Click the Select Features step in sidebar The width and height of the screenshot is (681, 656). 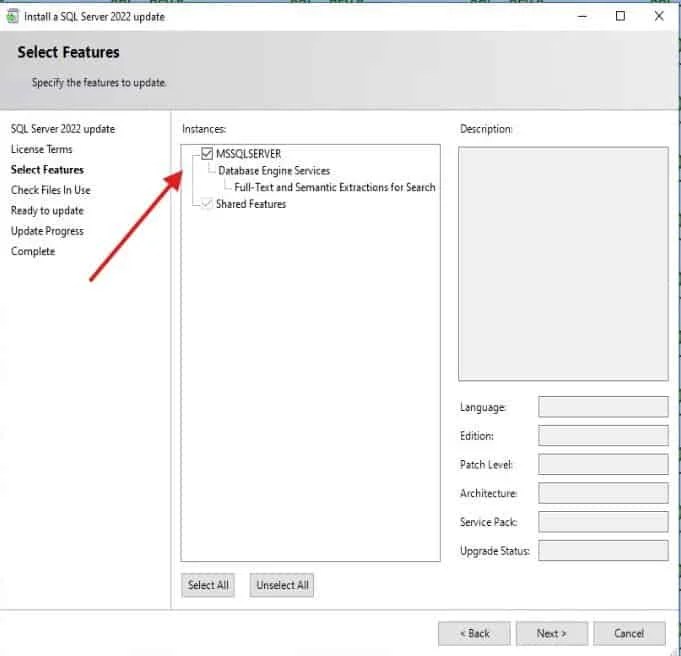click(x=47, y=170)
